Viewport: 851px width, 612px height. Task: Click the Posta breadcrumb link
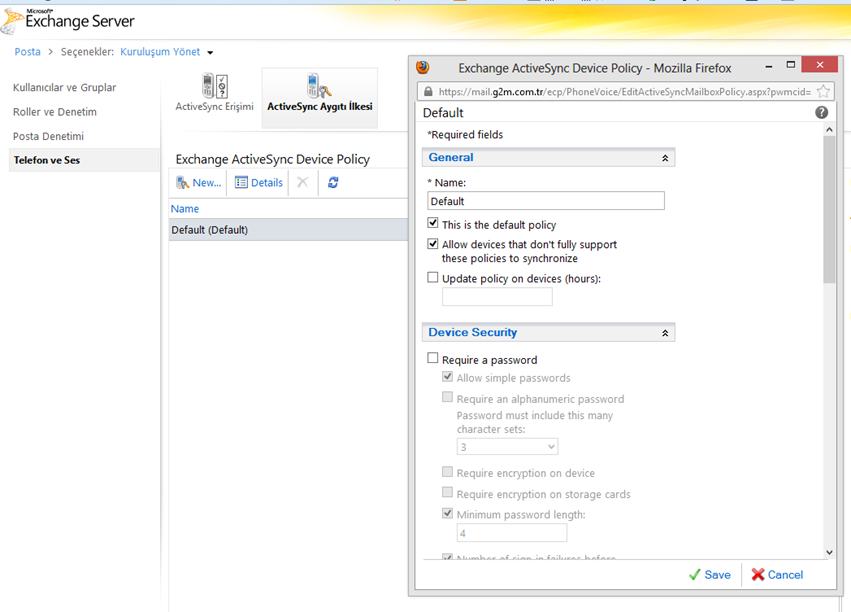(28, 52)
